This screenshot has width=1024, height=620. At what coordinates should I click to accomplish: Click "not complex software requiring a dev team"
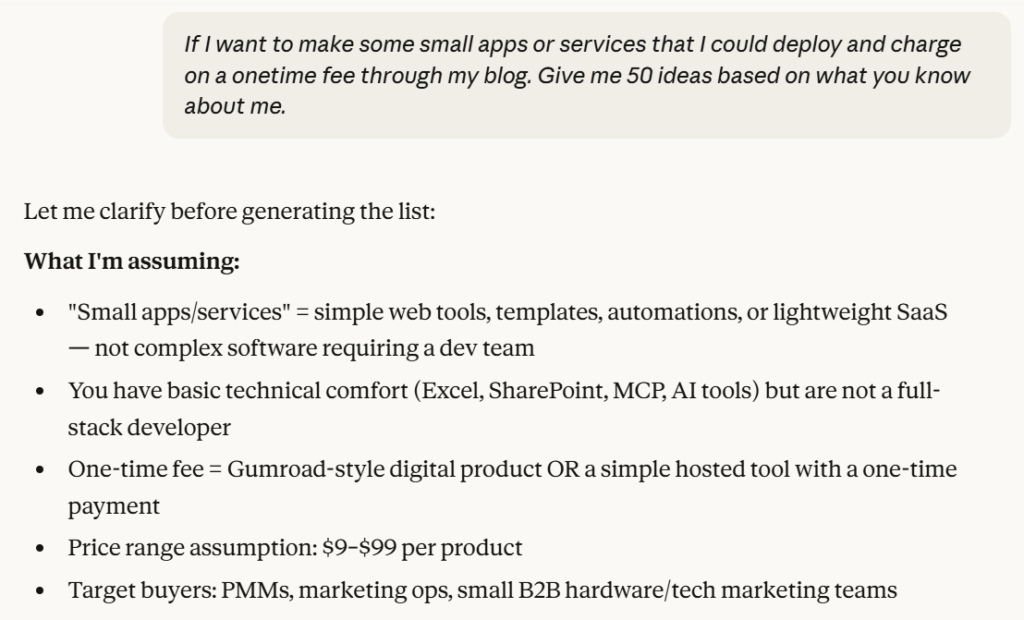click(314, 348)
